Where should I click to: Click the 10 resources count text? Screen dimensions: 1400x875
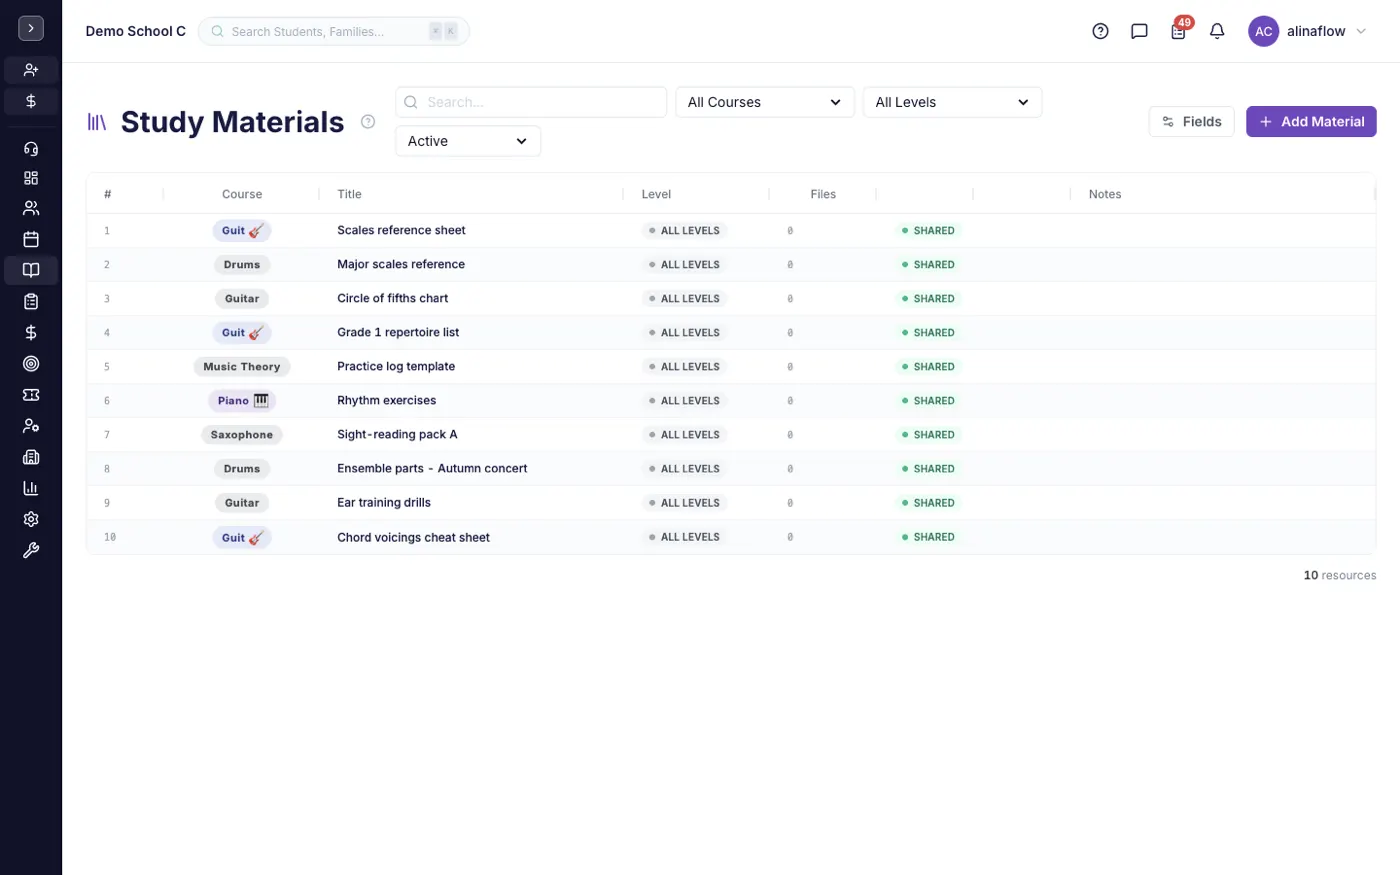tap(1340, 575)
